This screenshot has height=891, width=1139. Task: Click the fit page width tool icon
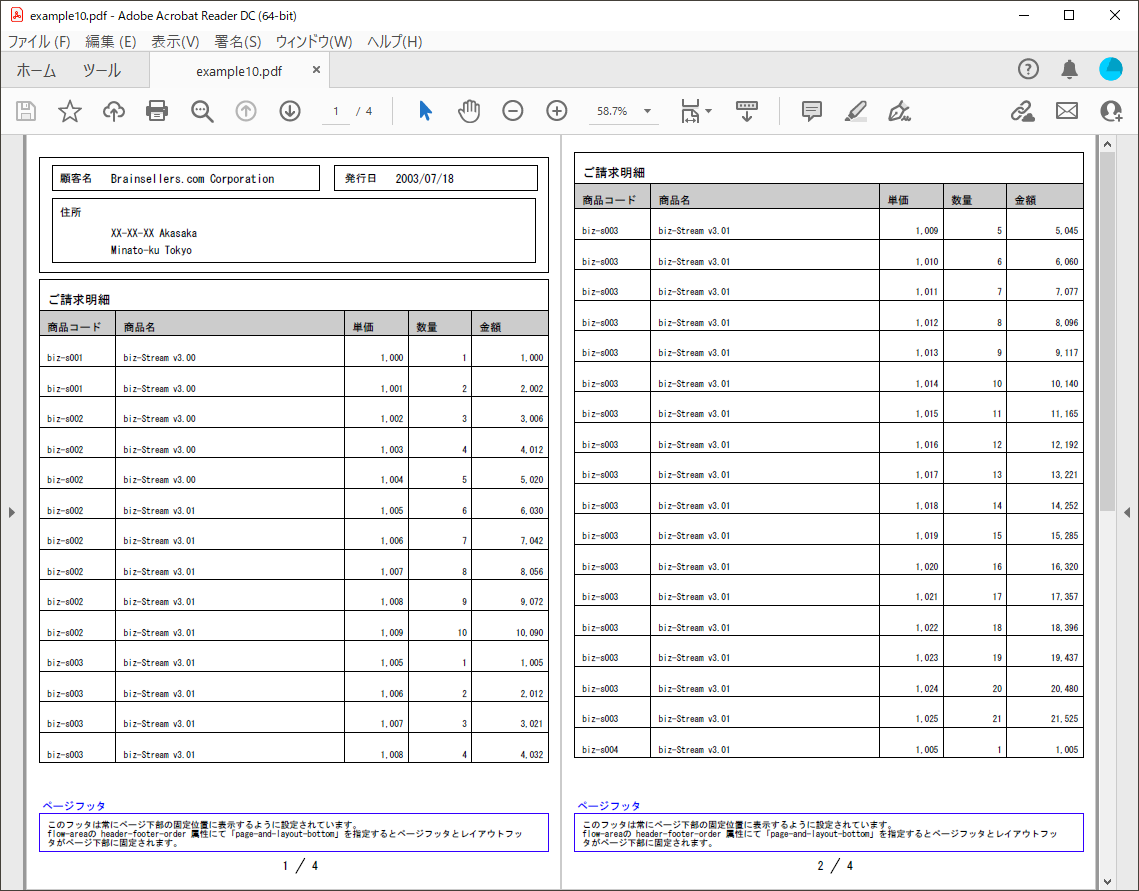(x=690, y=111)
